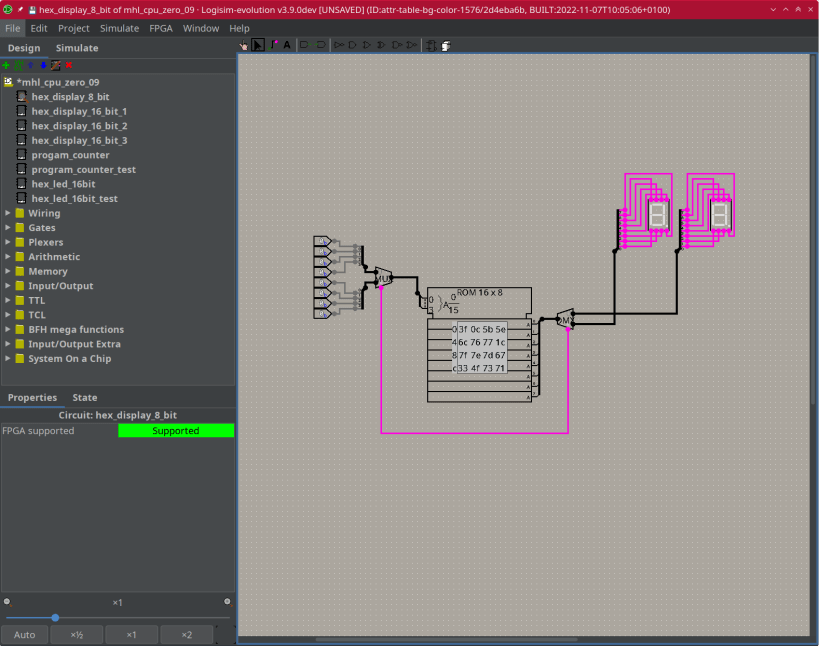
Task: Click the zoom out magnifier icon
Action: tap(7, 601)
